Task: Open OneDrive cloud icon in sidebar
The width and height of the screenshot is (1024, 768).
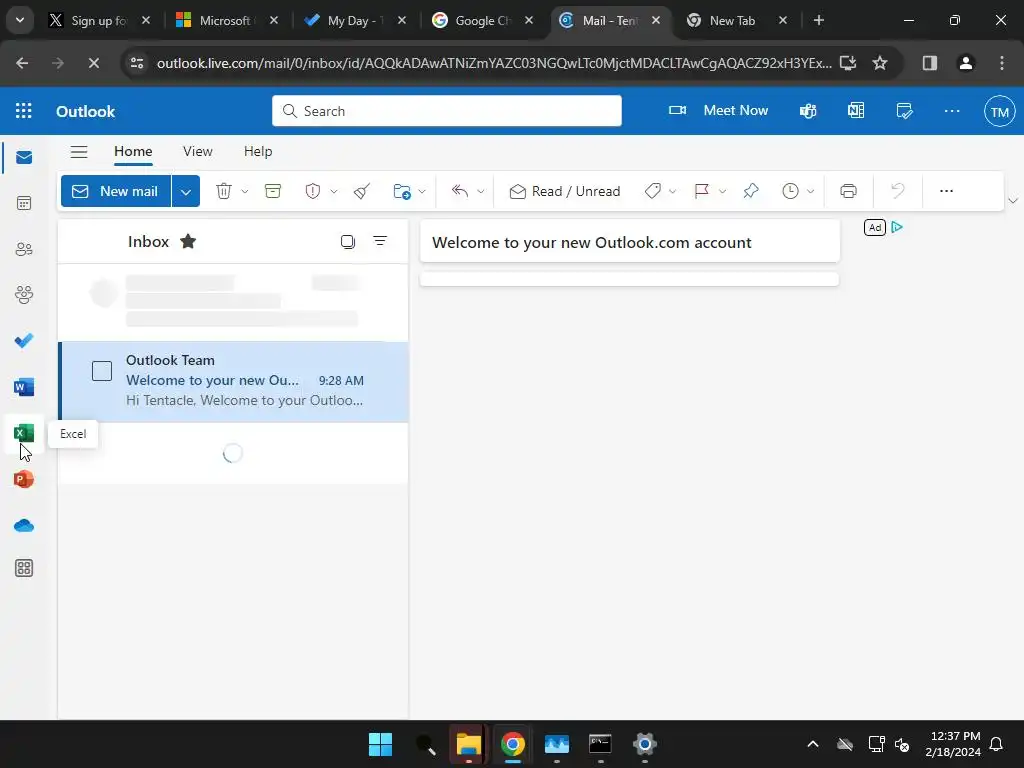Action: click(24, 525)
